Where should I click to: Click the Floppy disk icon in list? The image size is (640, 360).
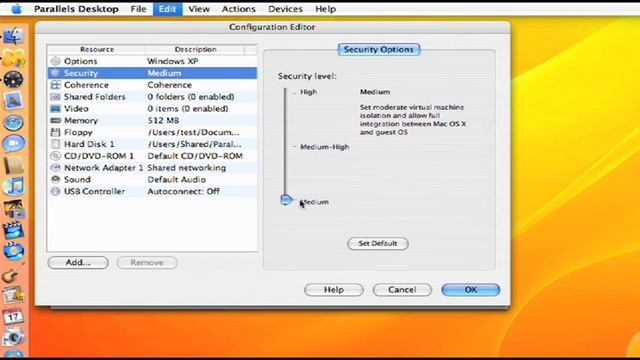tap(56, 132)
